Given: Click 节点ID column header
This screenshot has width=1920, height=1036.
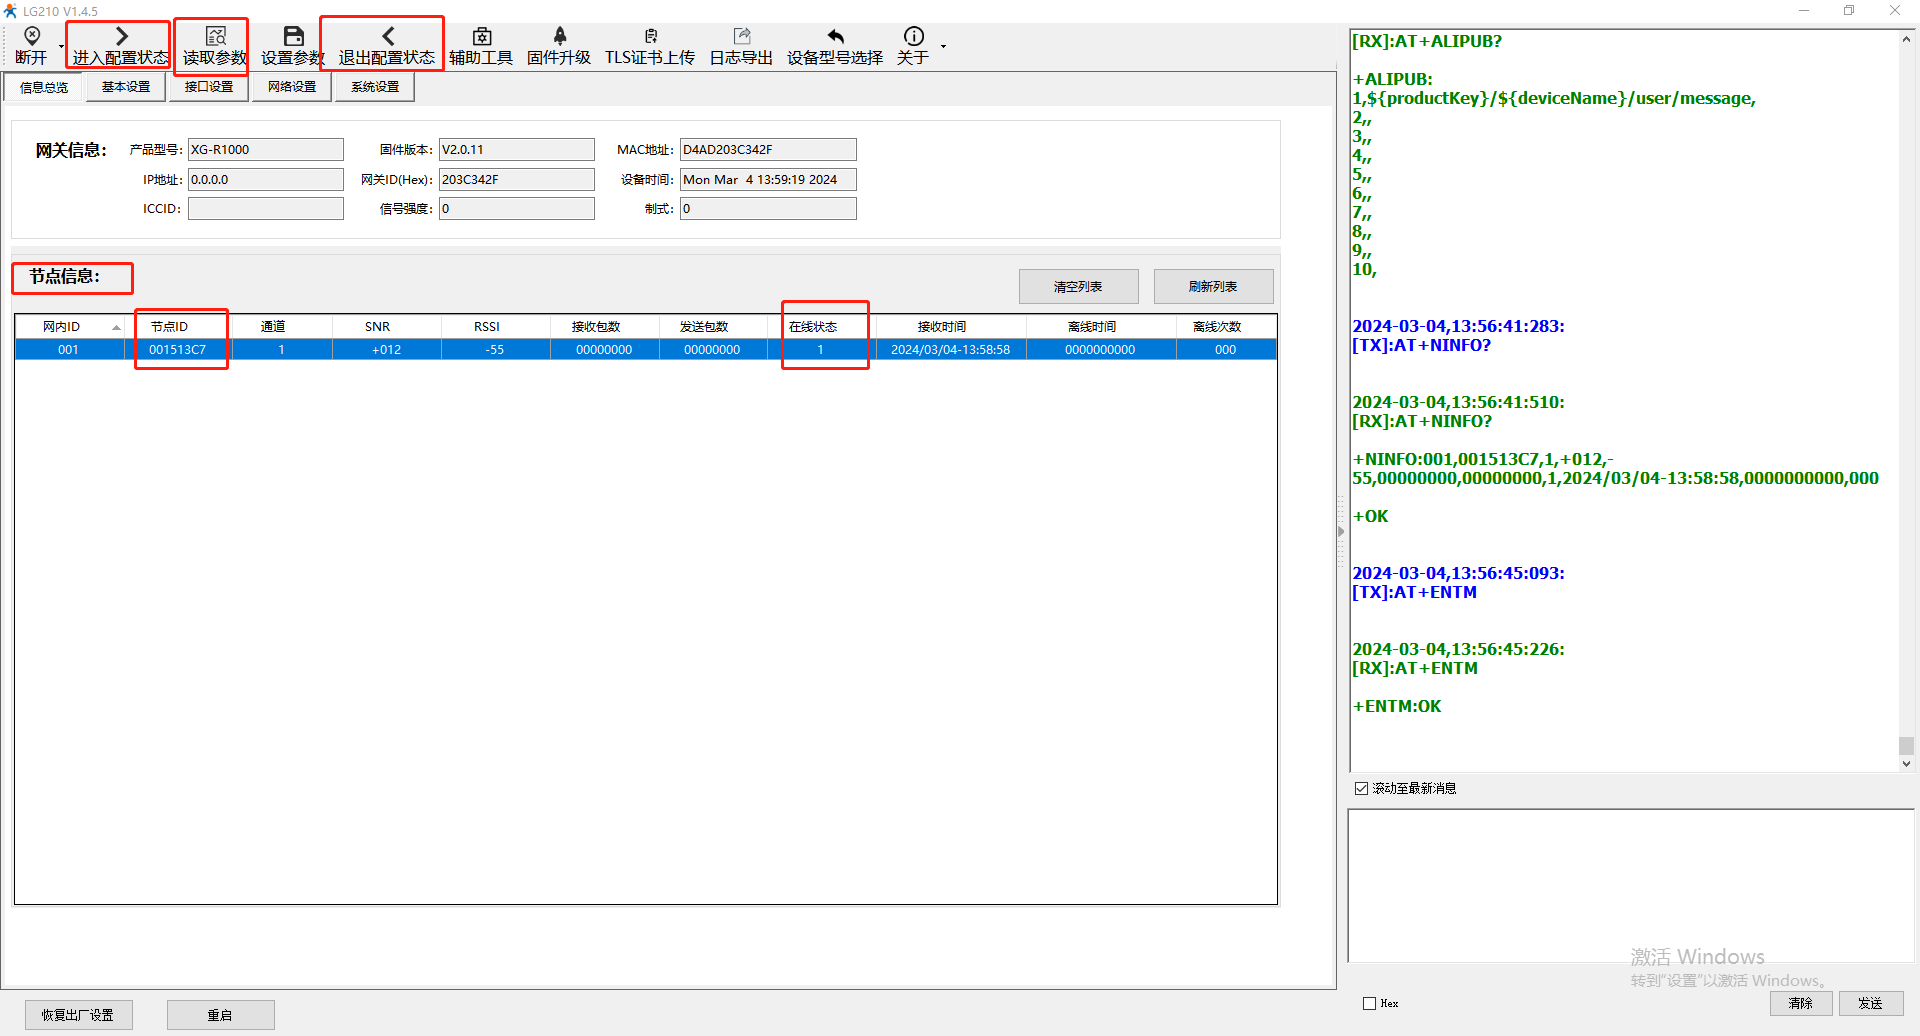Looking at the screenshot, I should tap(178, 327).
